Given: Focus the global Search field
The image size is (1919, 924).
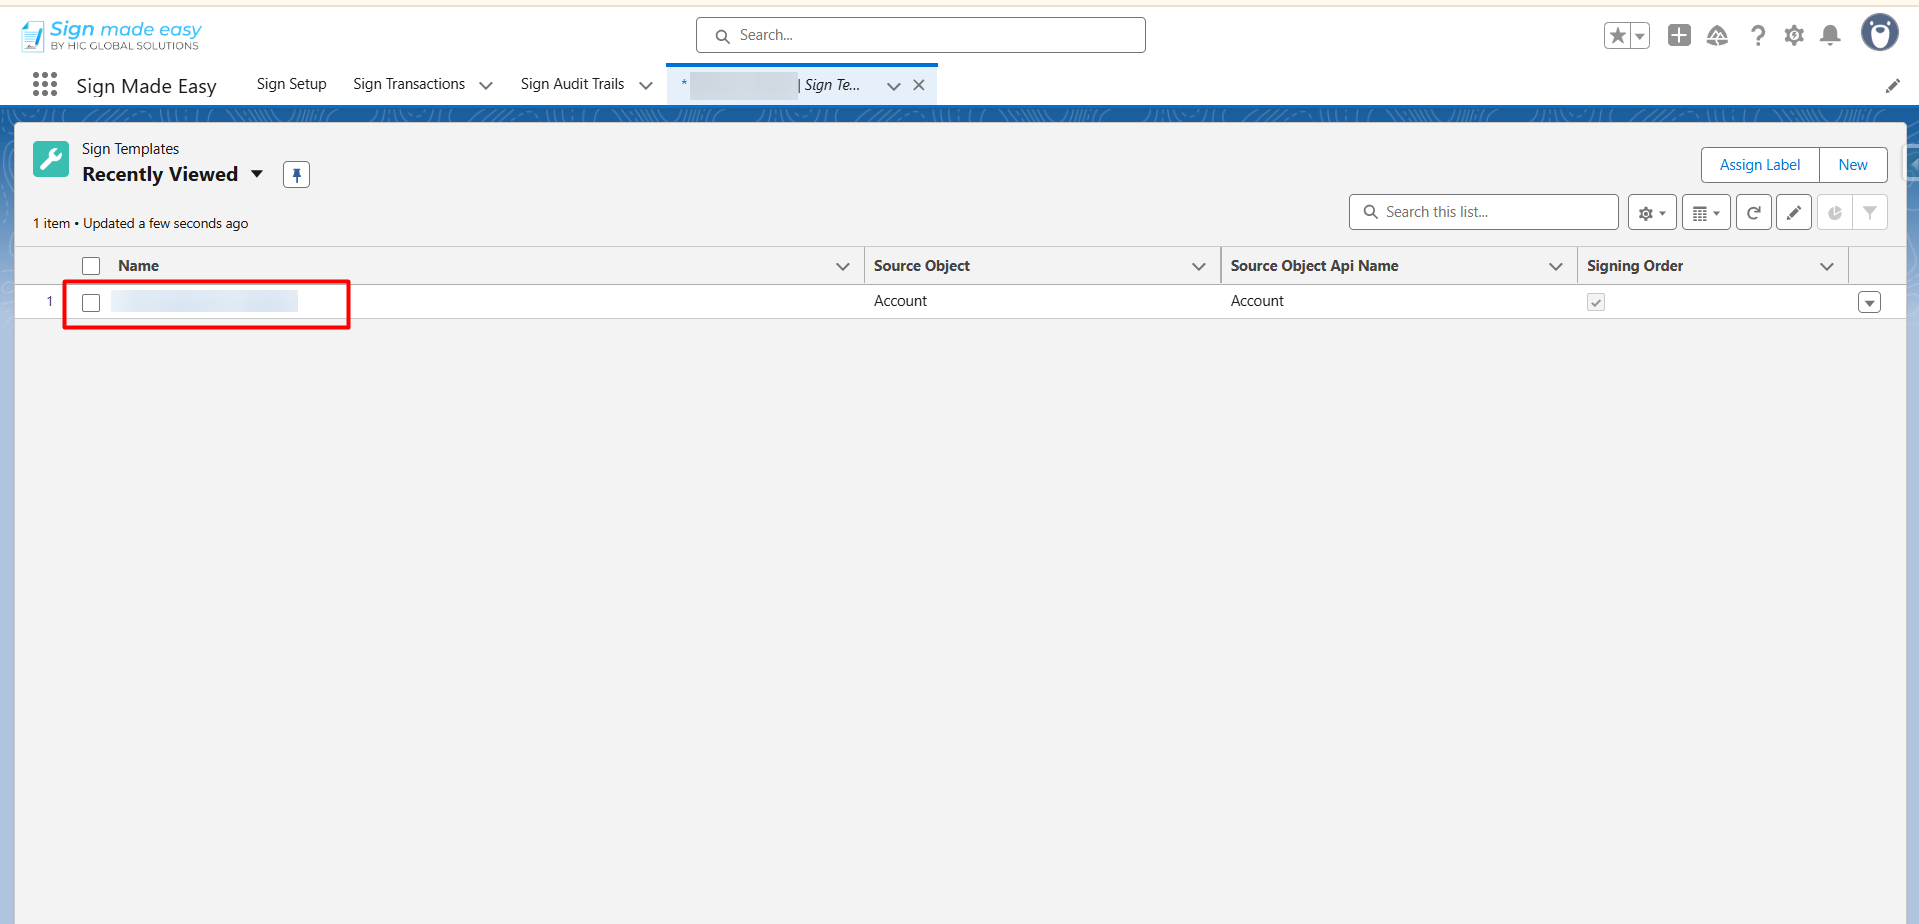Looking at the screenshot, I should pos(921,35).
